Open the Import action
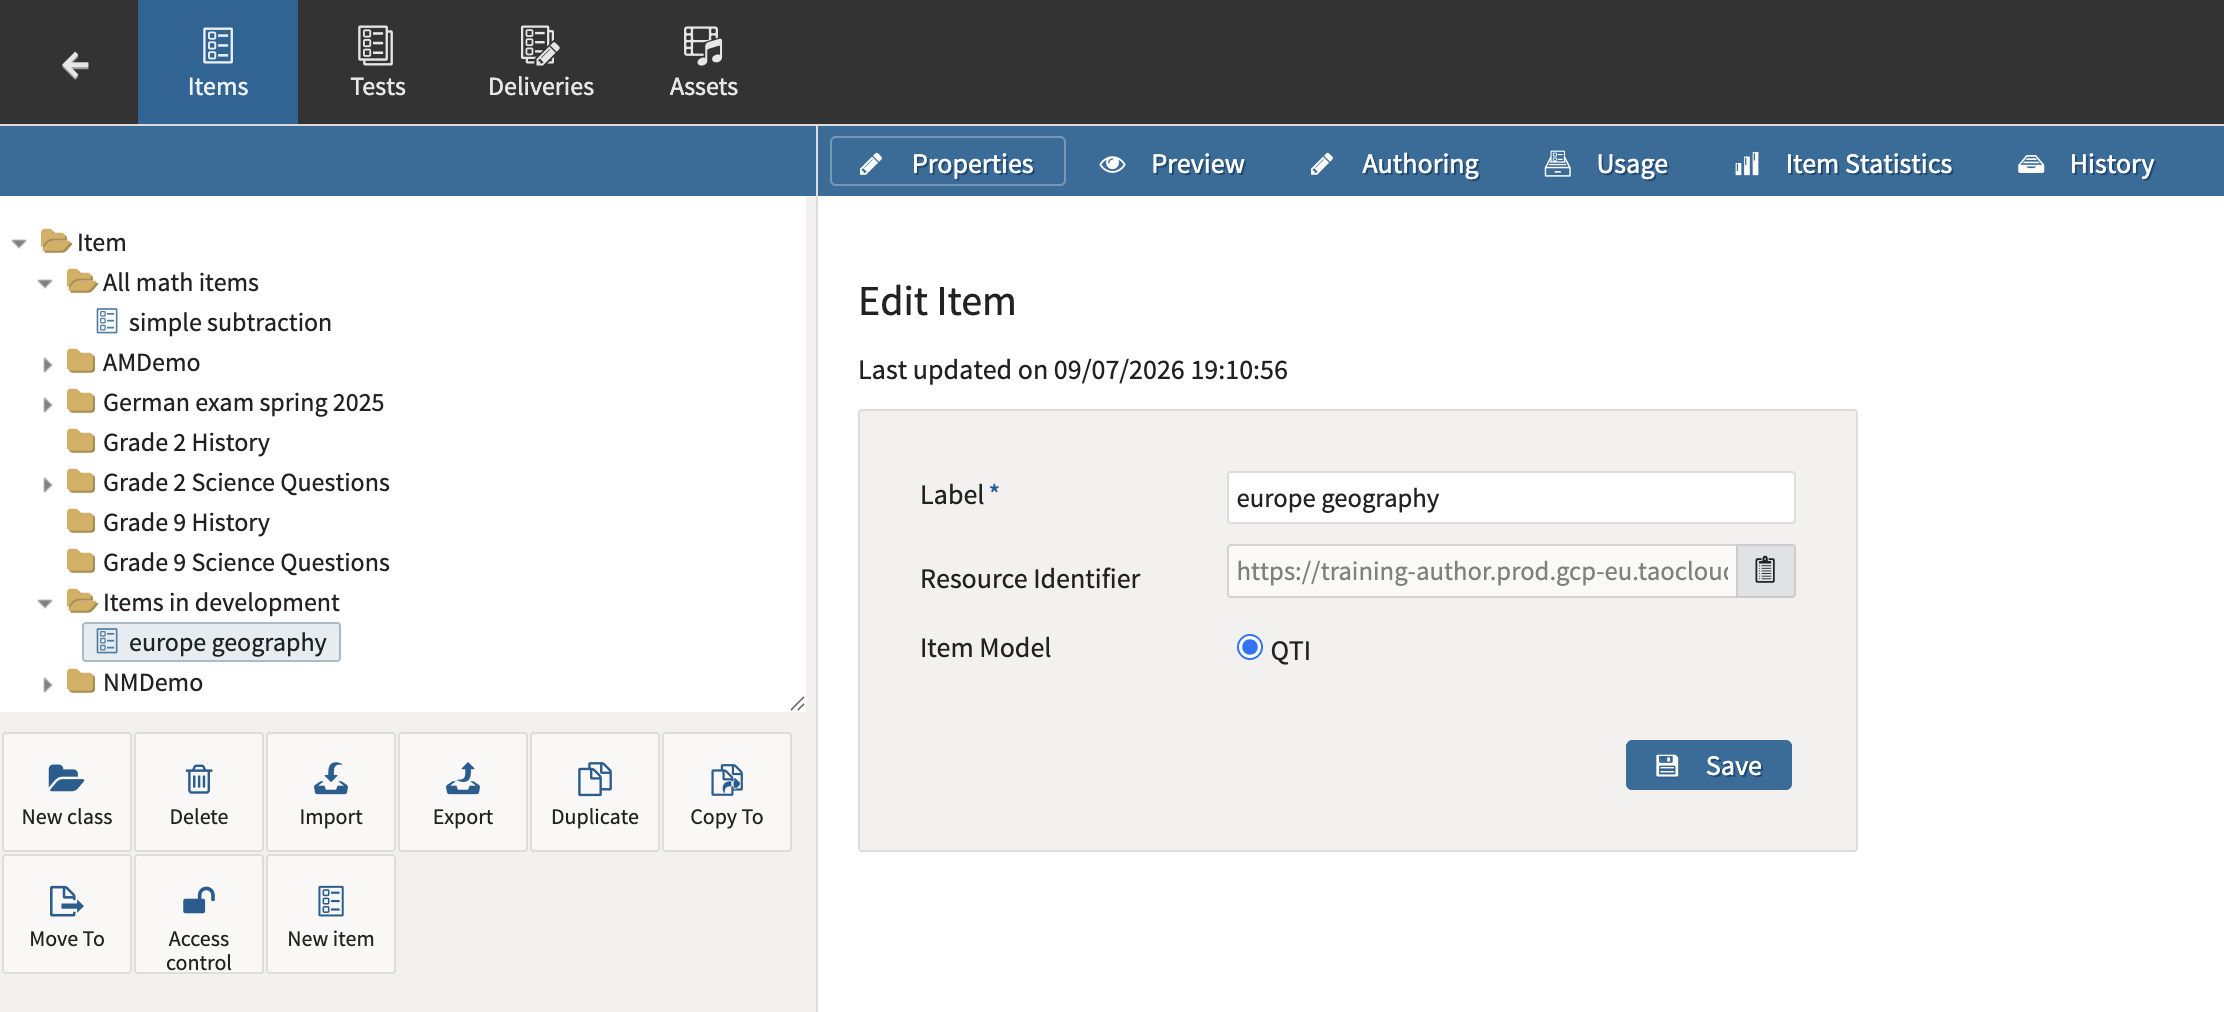The height and width of the screenshot is (1012, 2224). [x=331, y=792]
